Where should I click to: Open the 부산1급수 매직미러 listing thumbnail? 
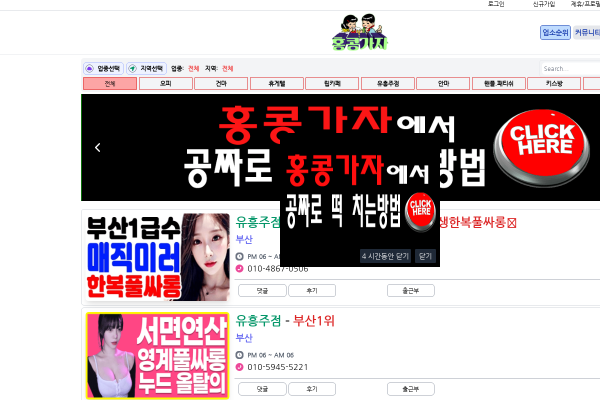click(x=158, y=257)
